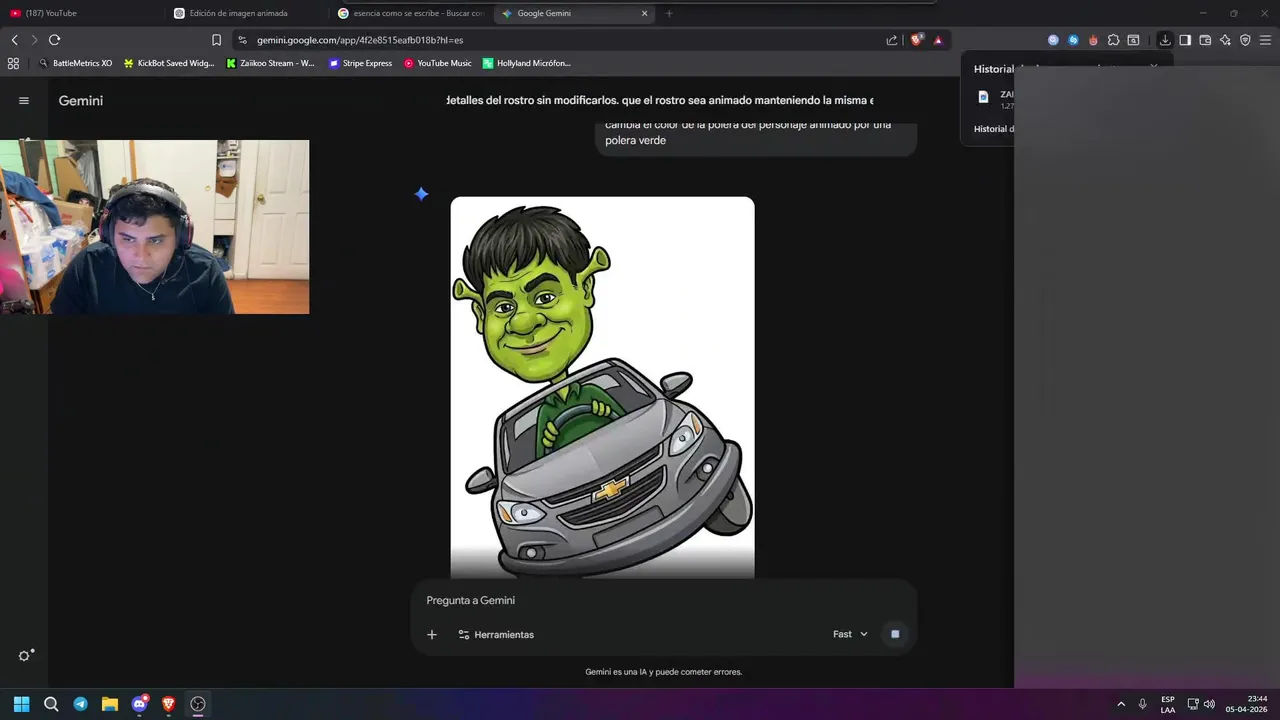Expand the Fast model selector dropdown
Image resolution: width=1280 pixels, height=720 pixels.
pos(850,634)
